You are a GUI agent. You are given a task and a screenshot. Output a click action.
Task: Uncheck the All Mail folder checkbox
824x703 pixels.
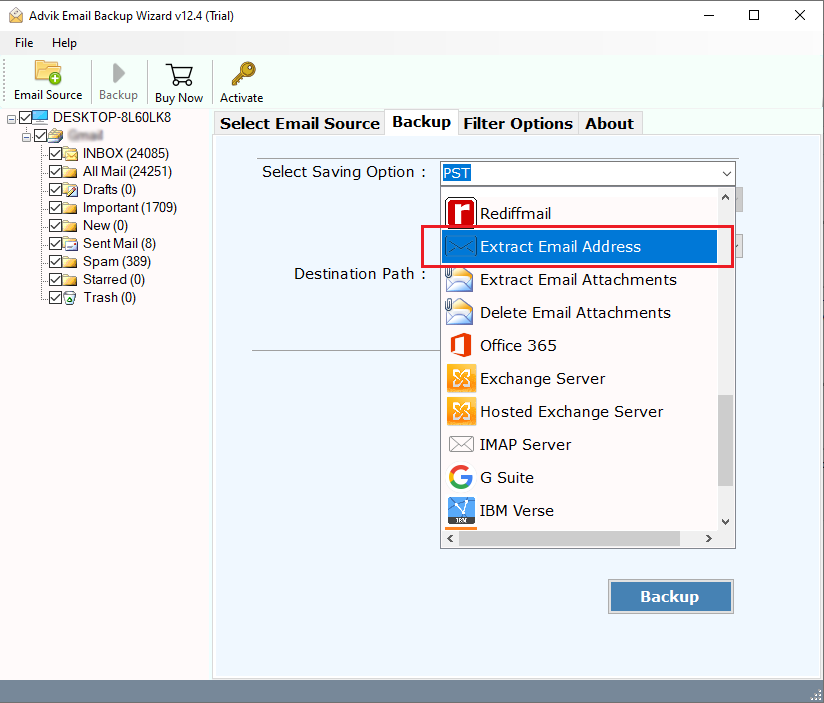tap(56, 171)
